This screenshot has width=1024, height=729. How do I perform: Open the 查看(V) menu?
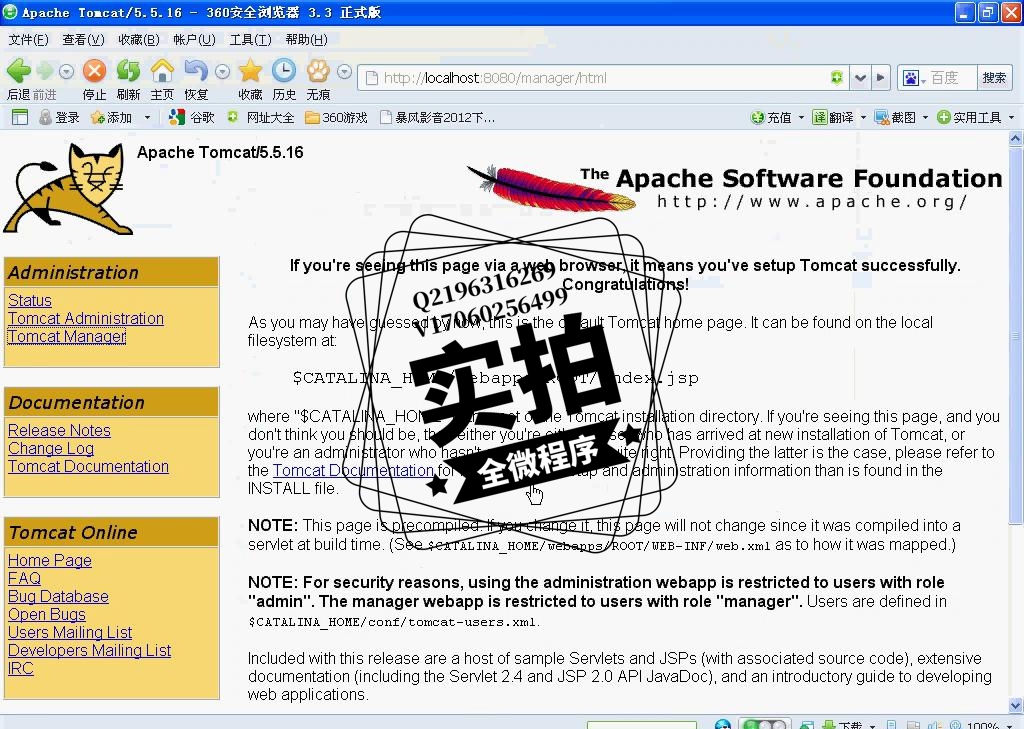click(83, 40)
